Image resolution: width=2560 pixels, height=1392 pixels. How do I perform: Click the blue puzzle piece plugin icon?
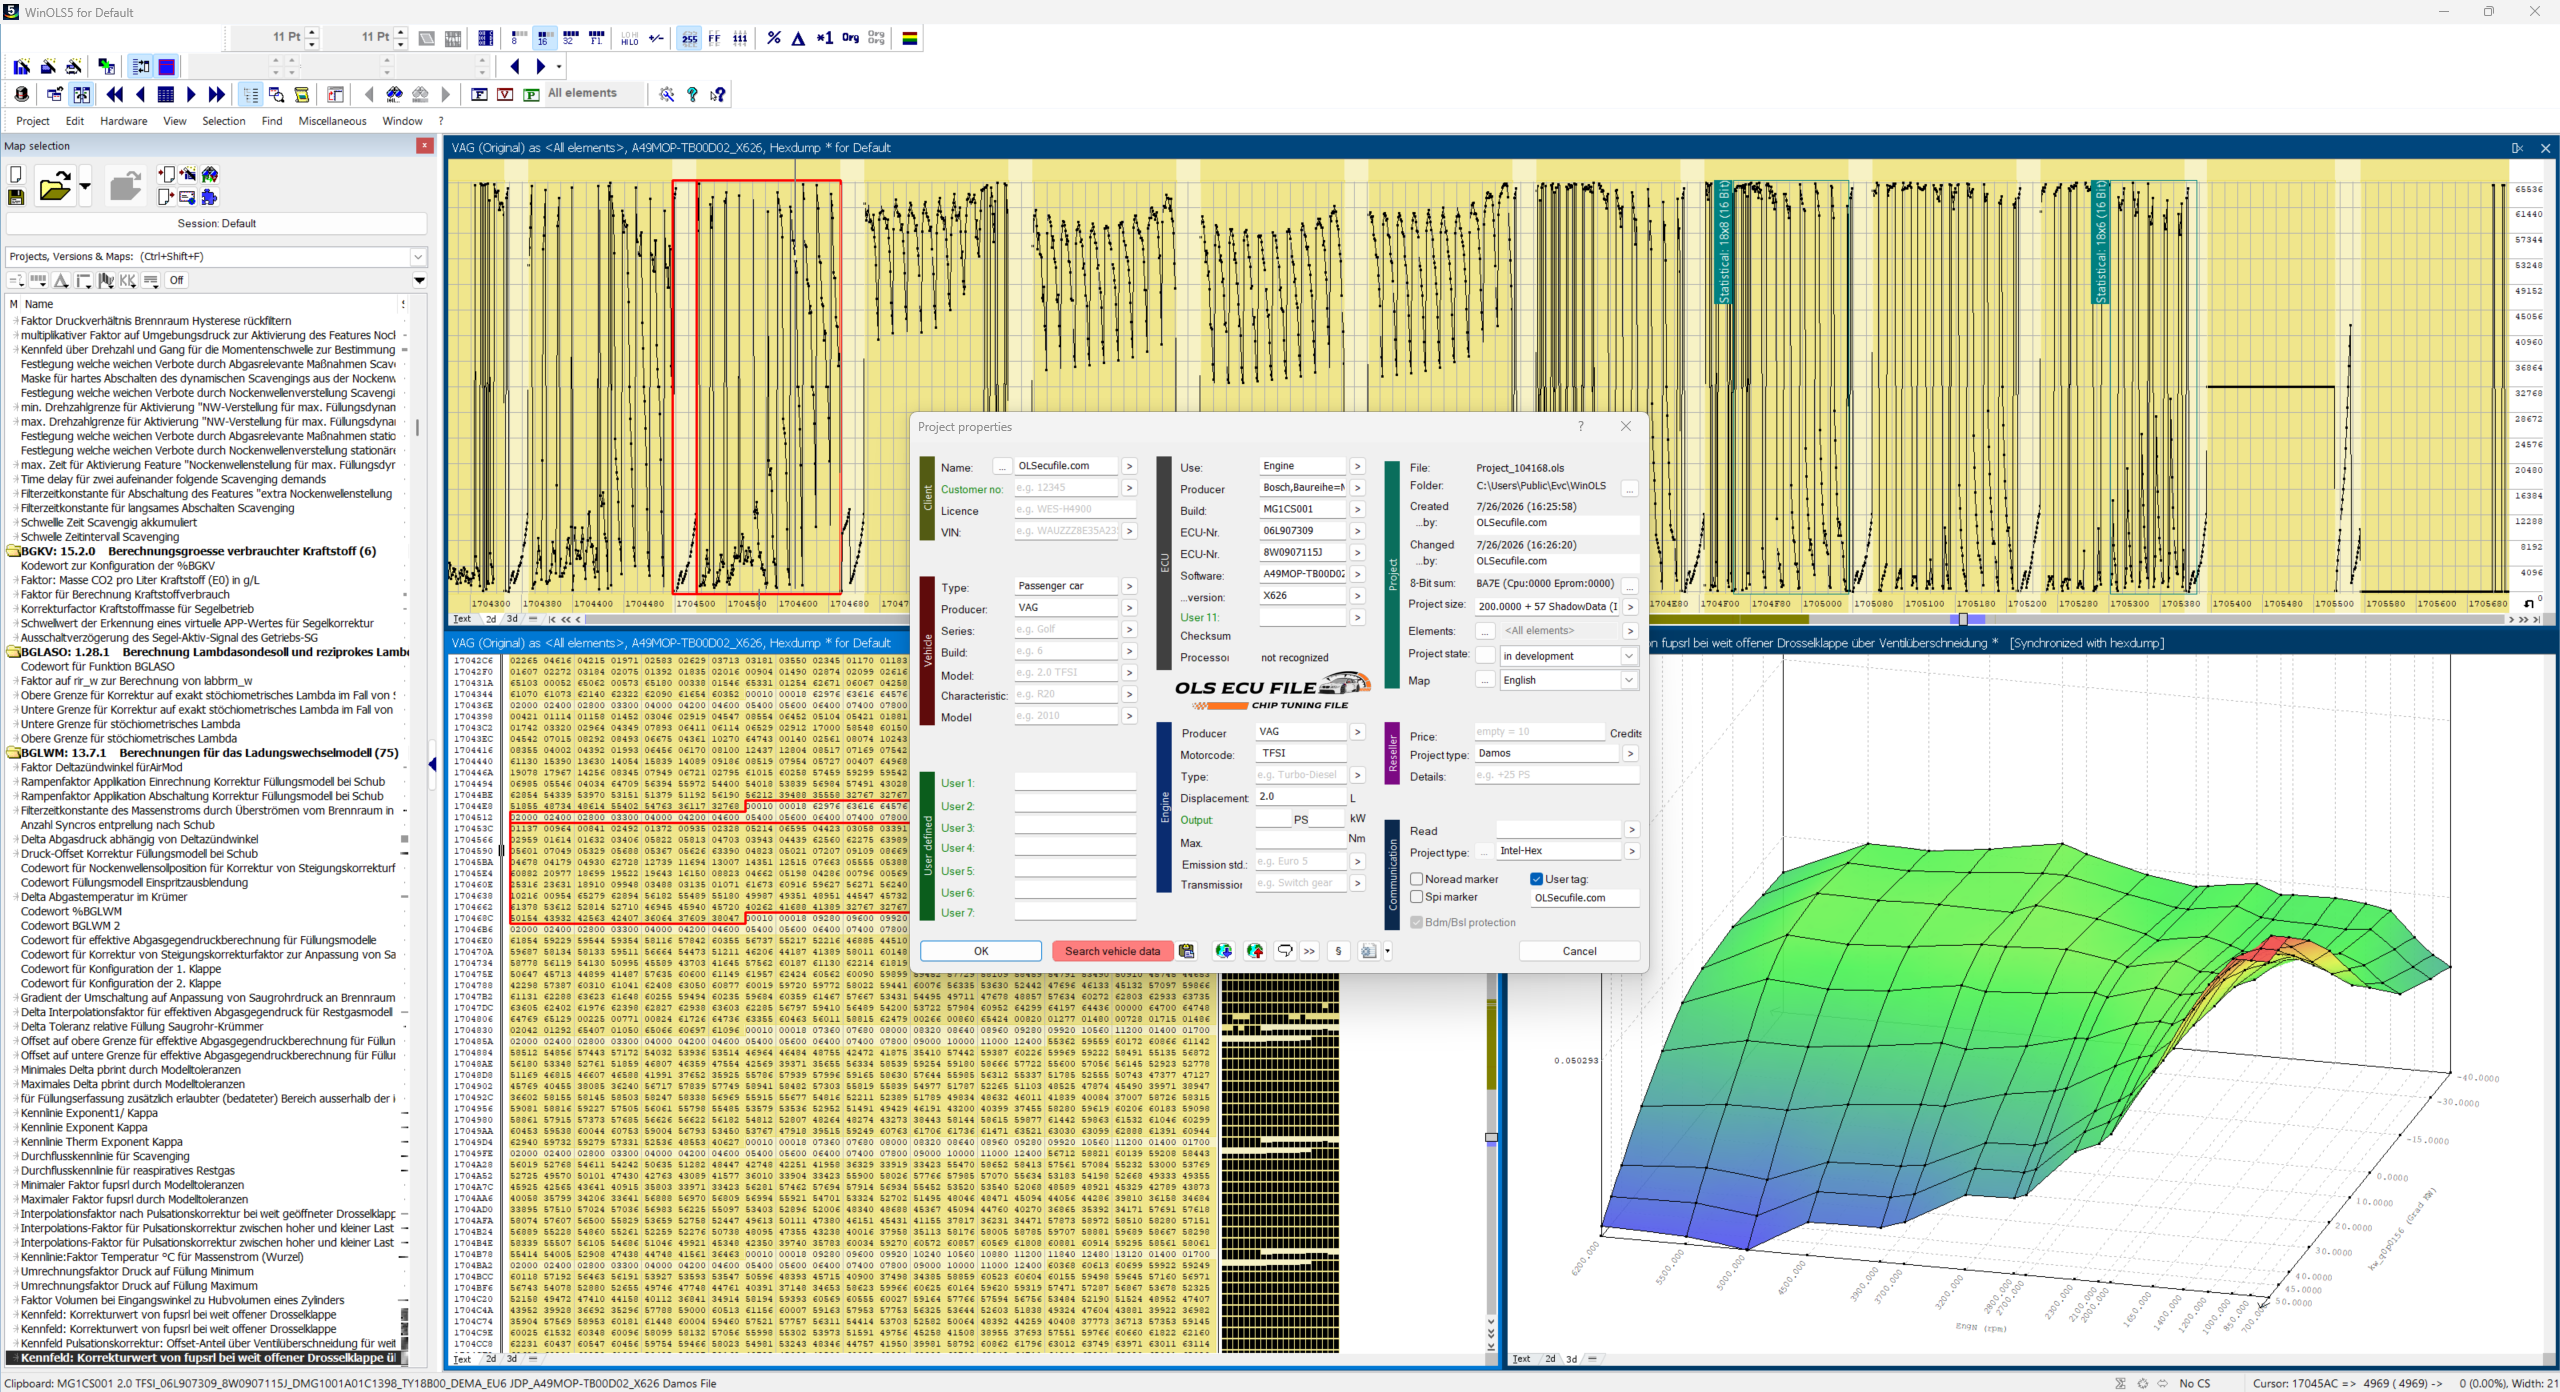click(209, 197)
